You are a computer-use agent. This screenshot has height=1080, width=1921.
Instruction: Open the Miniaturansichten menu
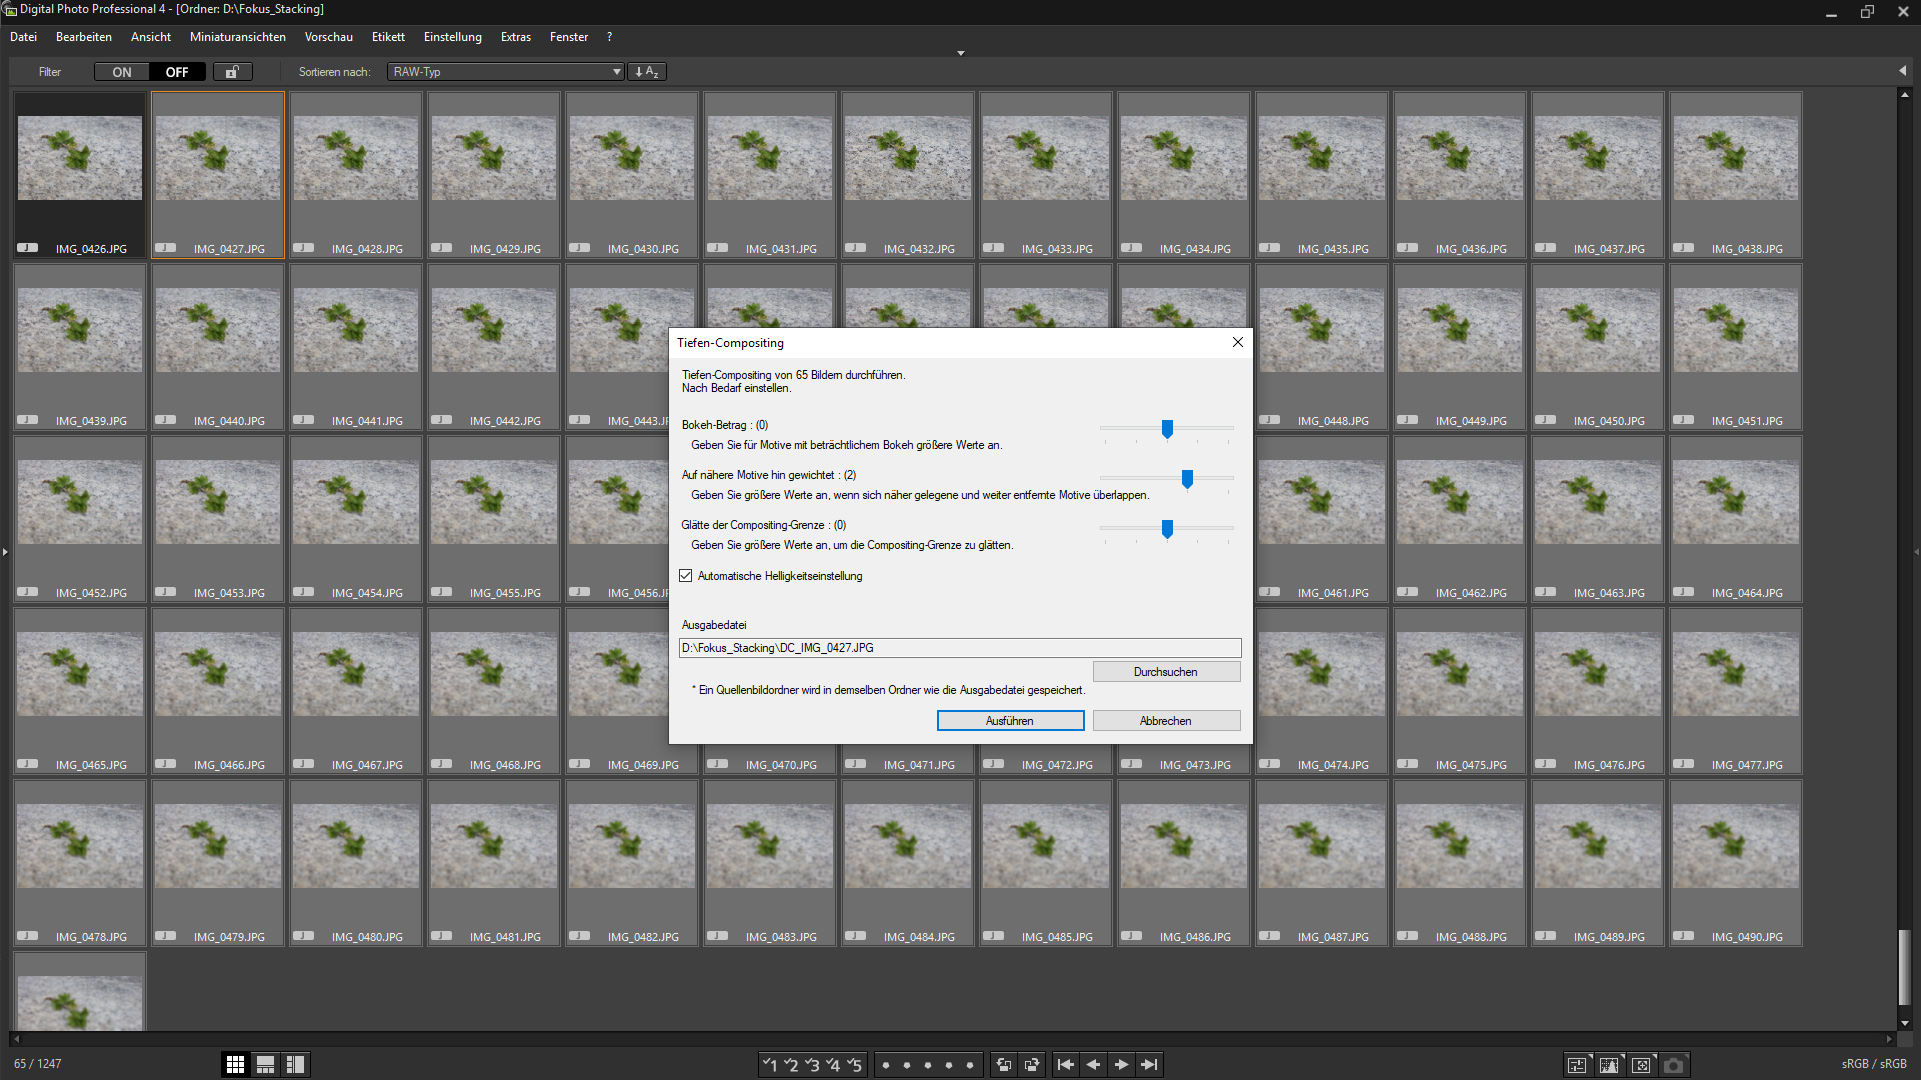(x=238, y=37)
